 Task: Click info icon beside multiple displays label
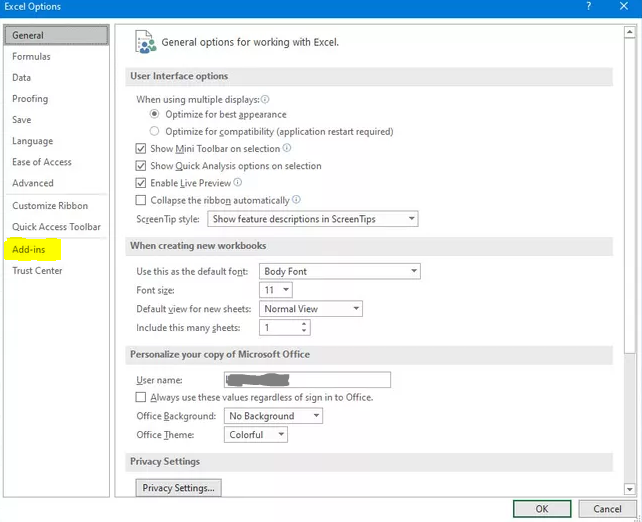click(x=265, y=99)
